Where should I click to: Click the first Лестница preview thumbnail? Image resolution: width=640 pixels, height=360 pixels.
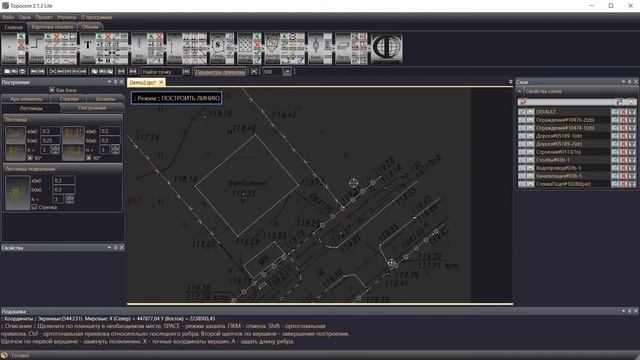tap(15, 135)
